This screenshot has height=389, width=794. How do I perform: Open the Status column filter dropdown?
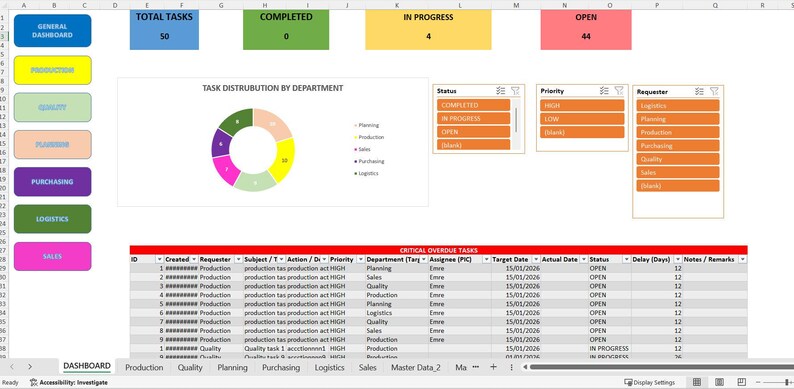[626, 259]
